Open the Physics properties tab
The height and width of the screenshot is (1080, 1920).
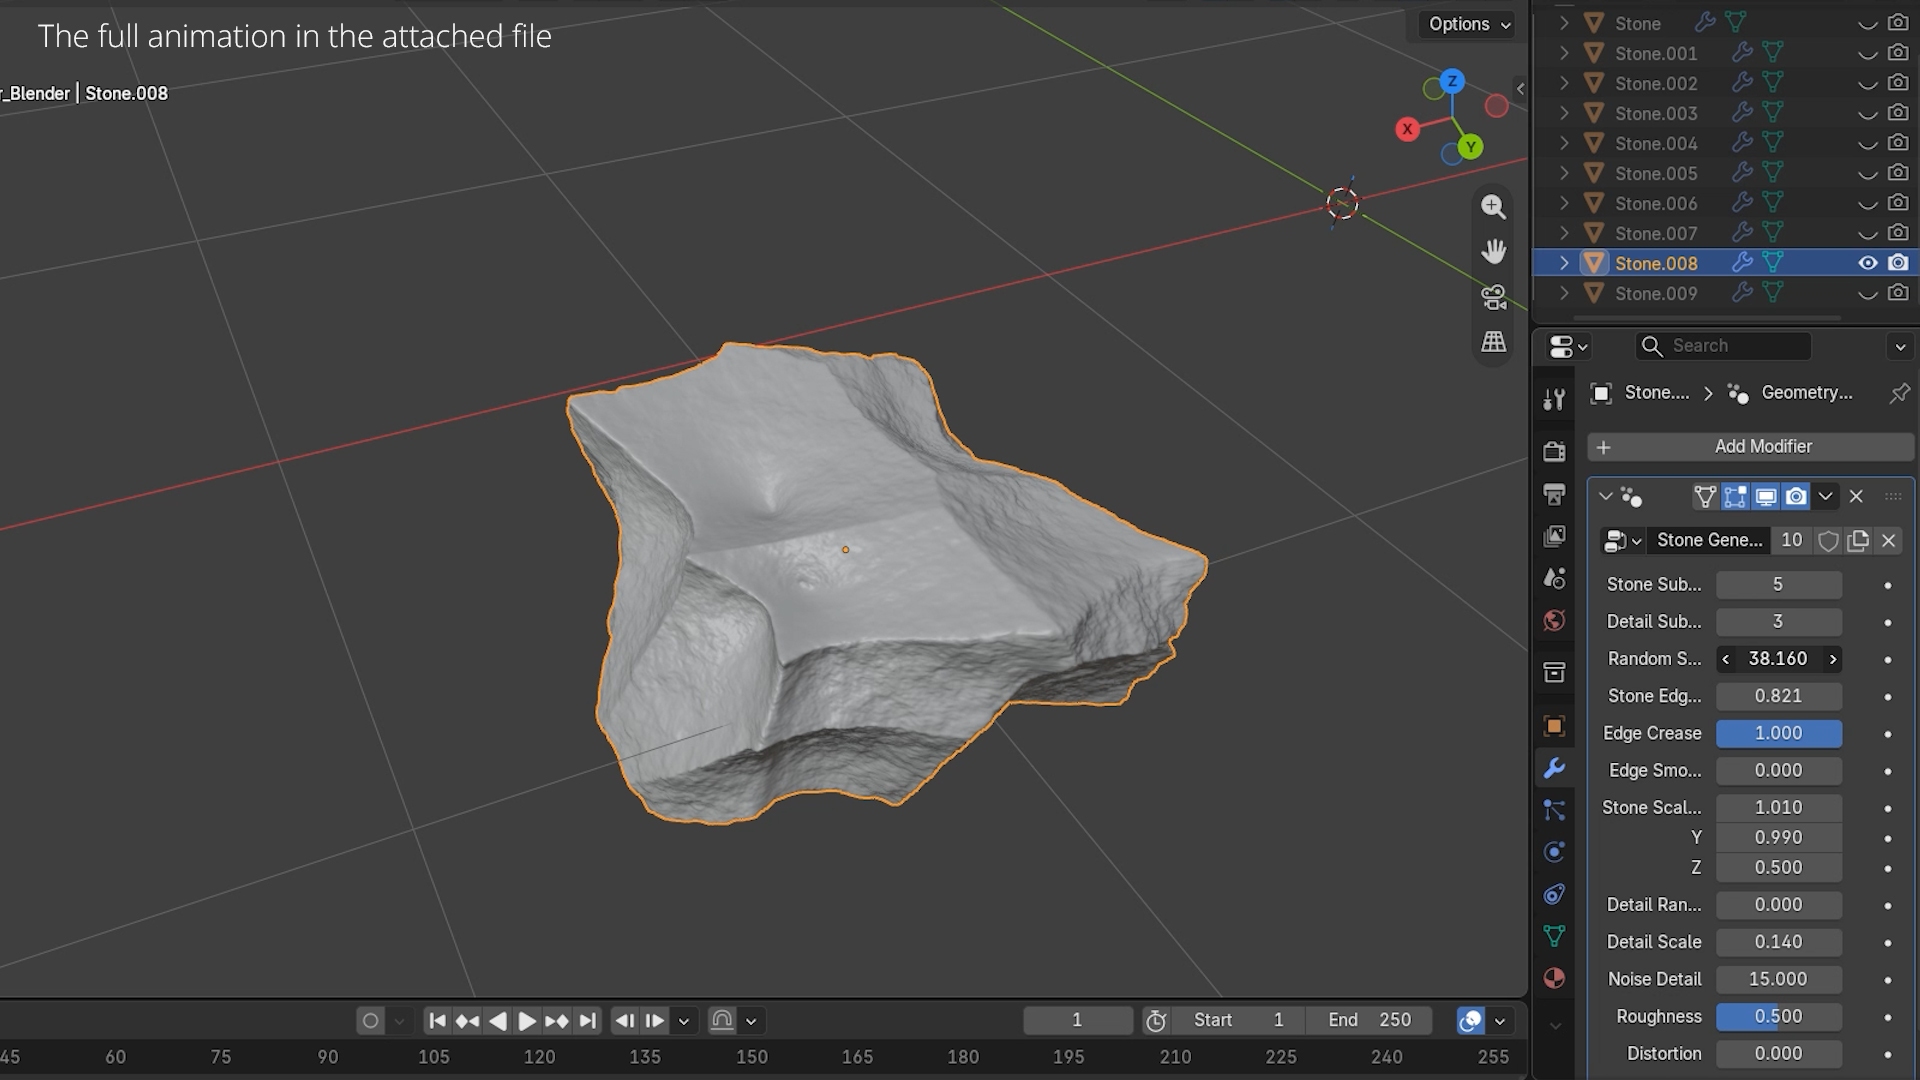click(1554, 852)
